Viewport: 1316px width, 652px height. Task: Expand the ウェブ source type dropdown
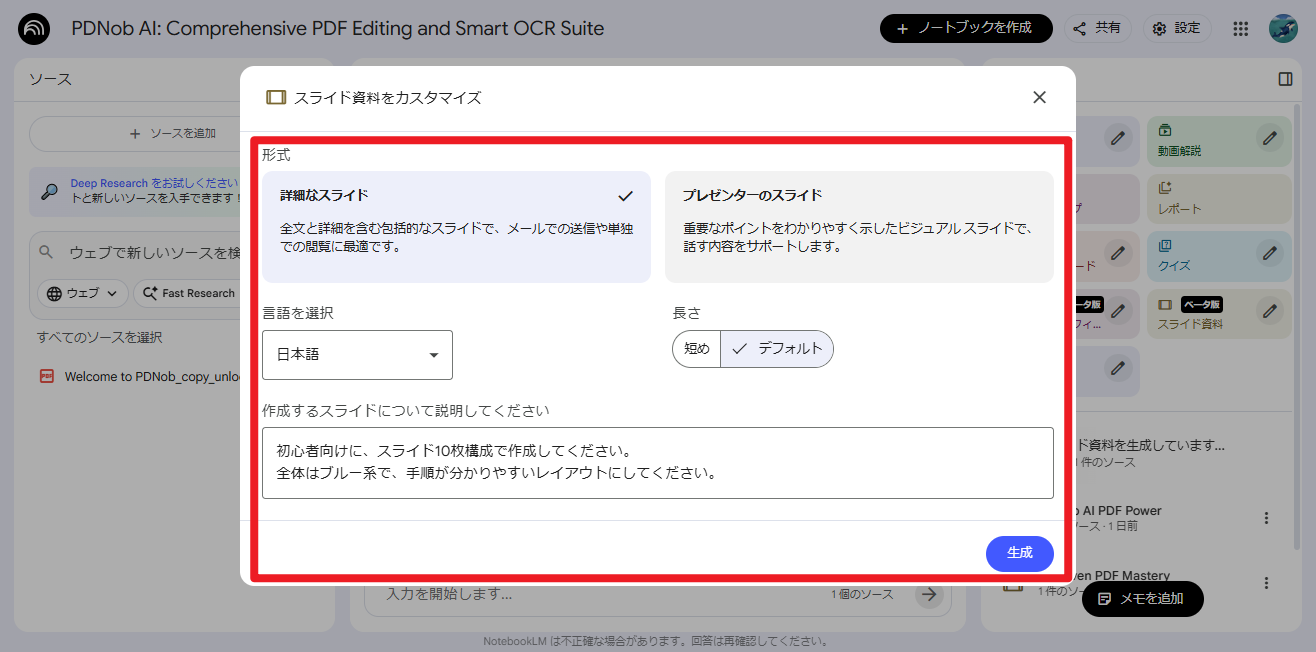coord(81,293)
